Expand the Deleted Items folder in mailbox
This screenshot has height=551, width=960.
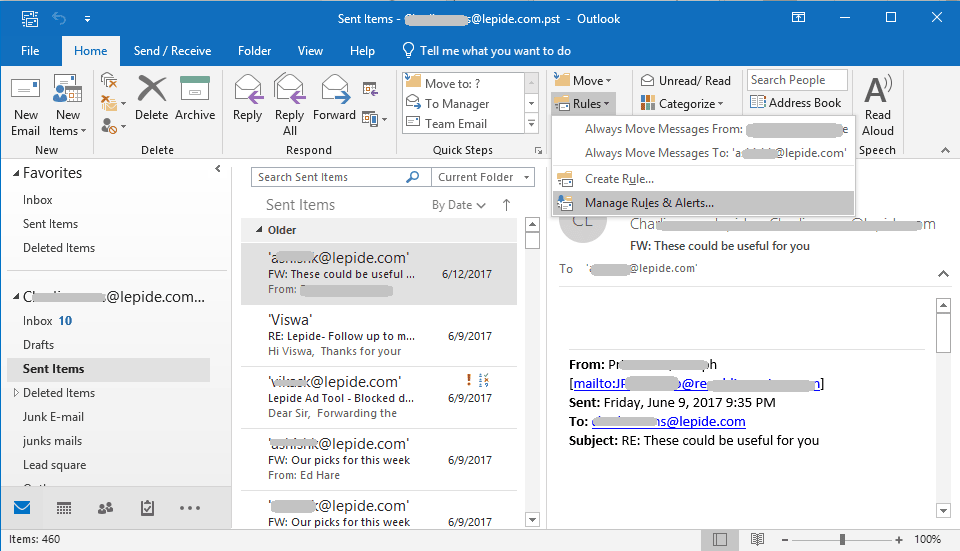coord(17,392)
